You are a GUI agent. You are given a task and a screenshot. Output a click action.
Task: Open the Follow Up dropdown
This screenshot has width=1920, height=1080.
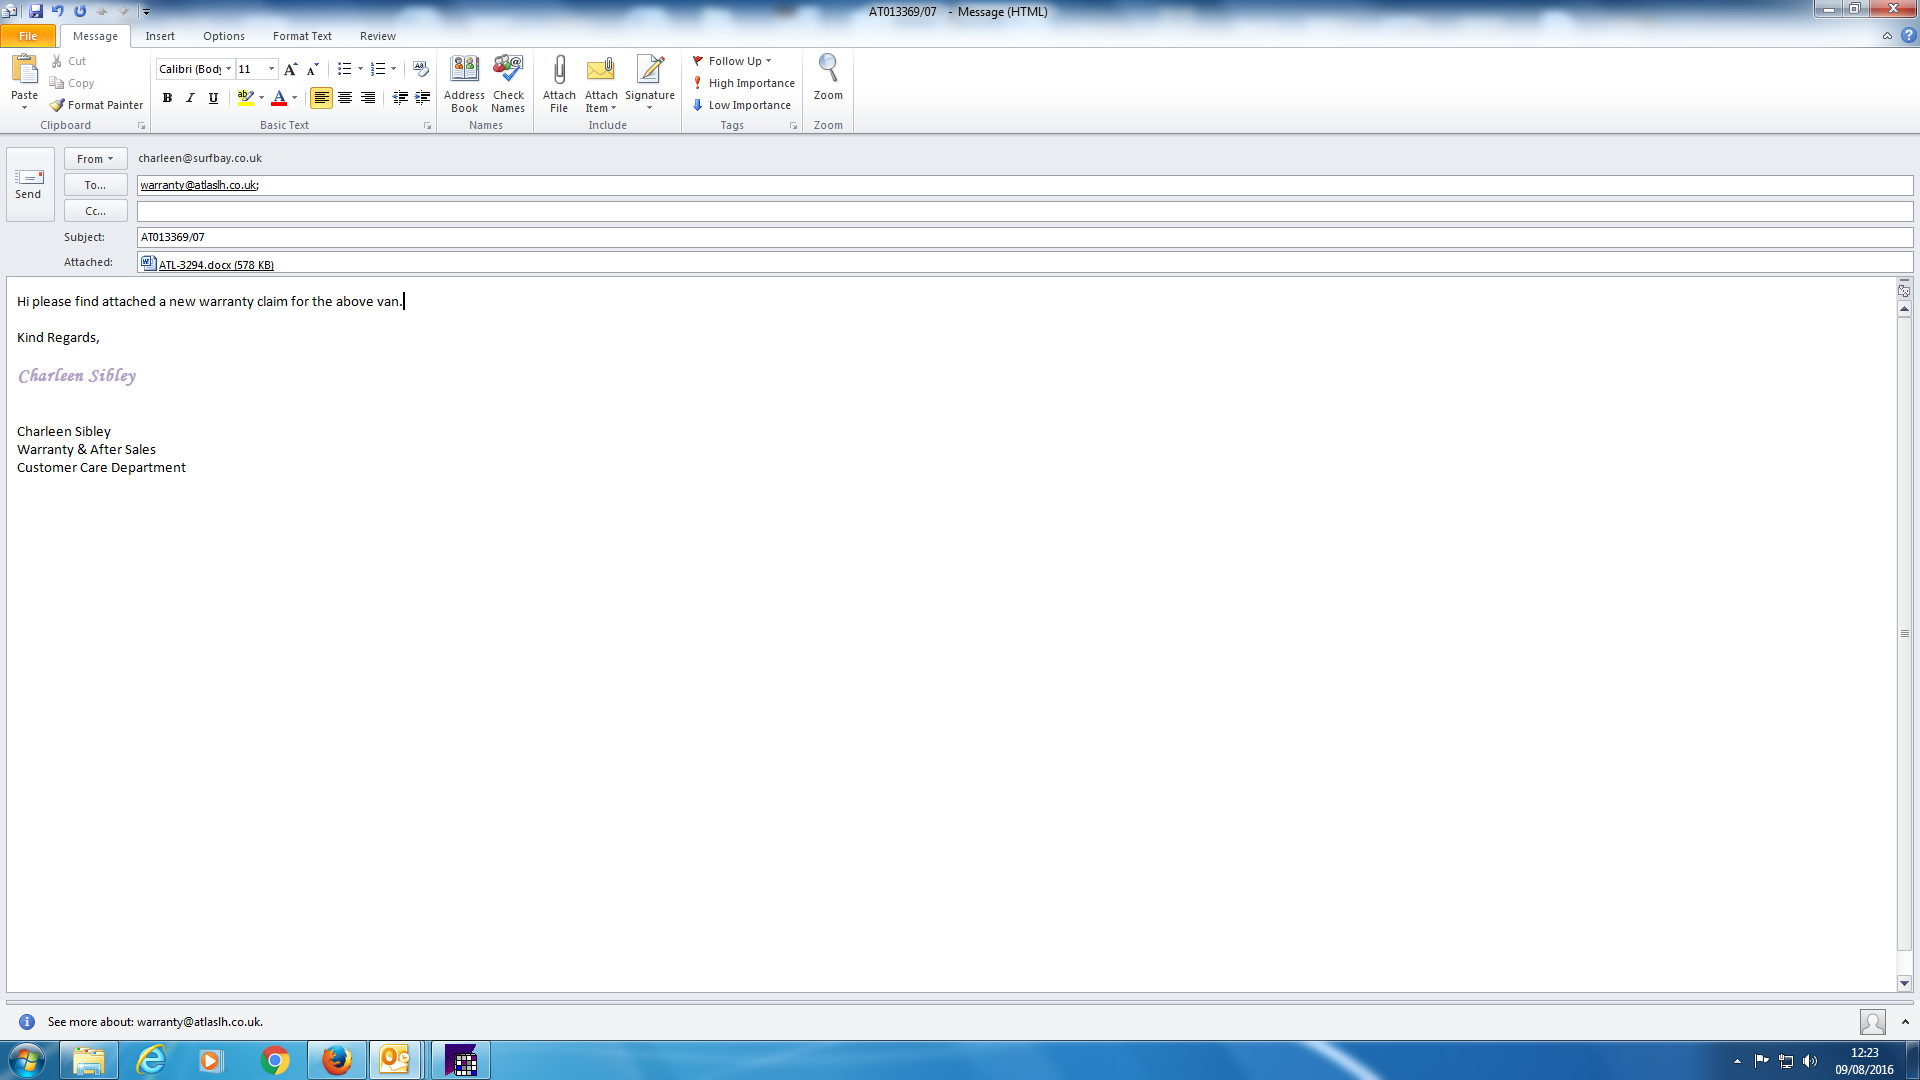733,61
